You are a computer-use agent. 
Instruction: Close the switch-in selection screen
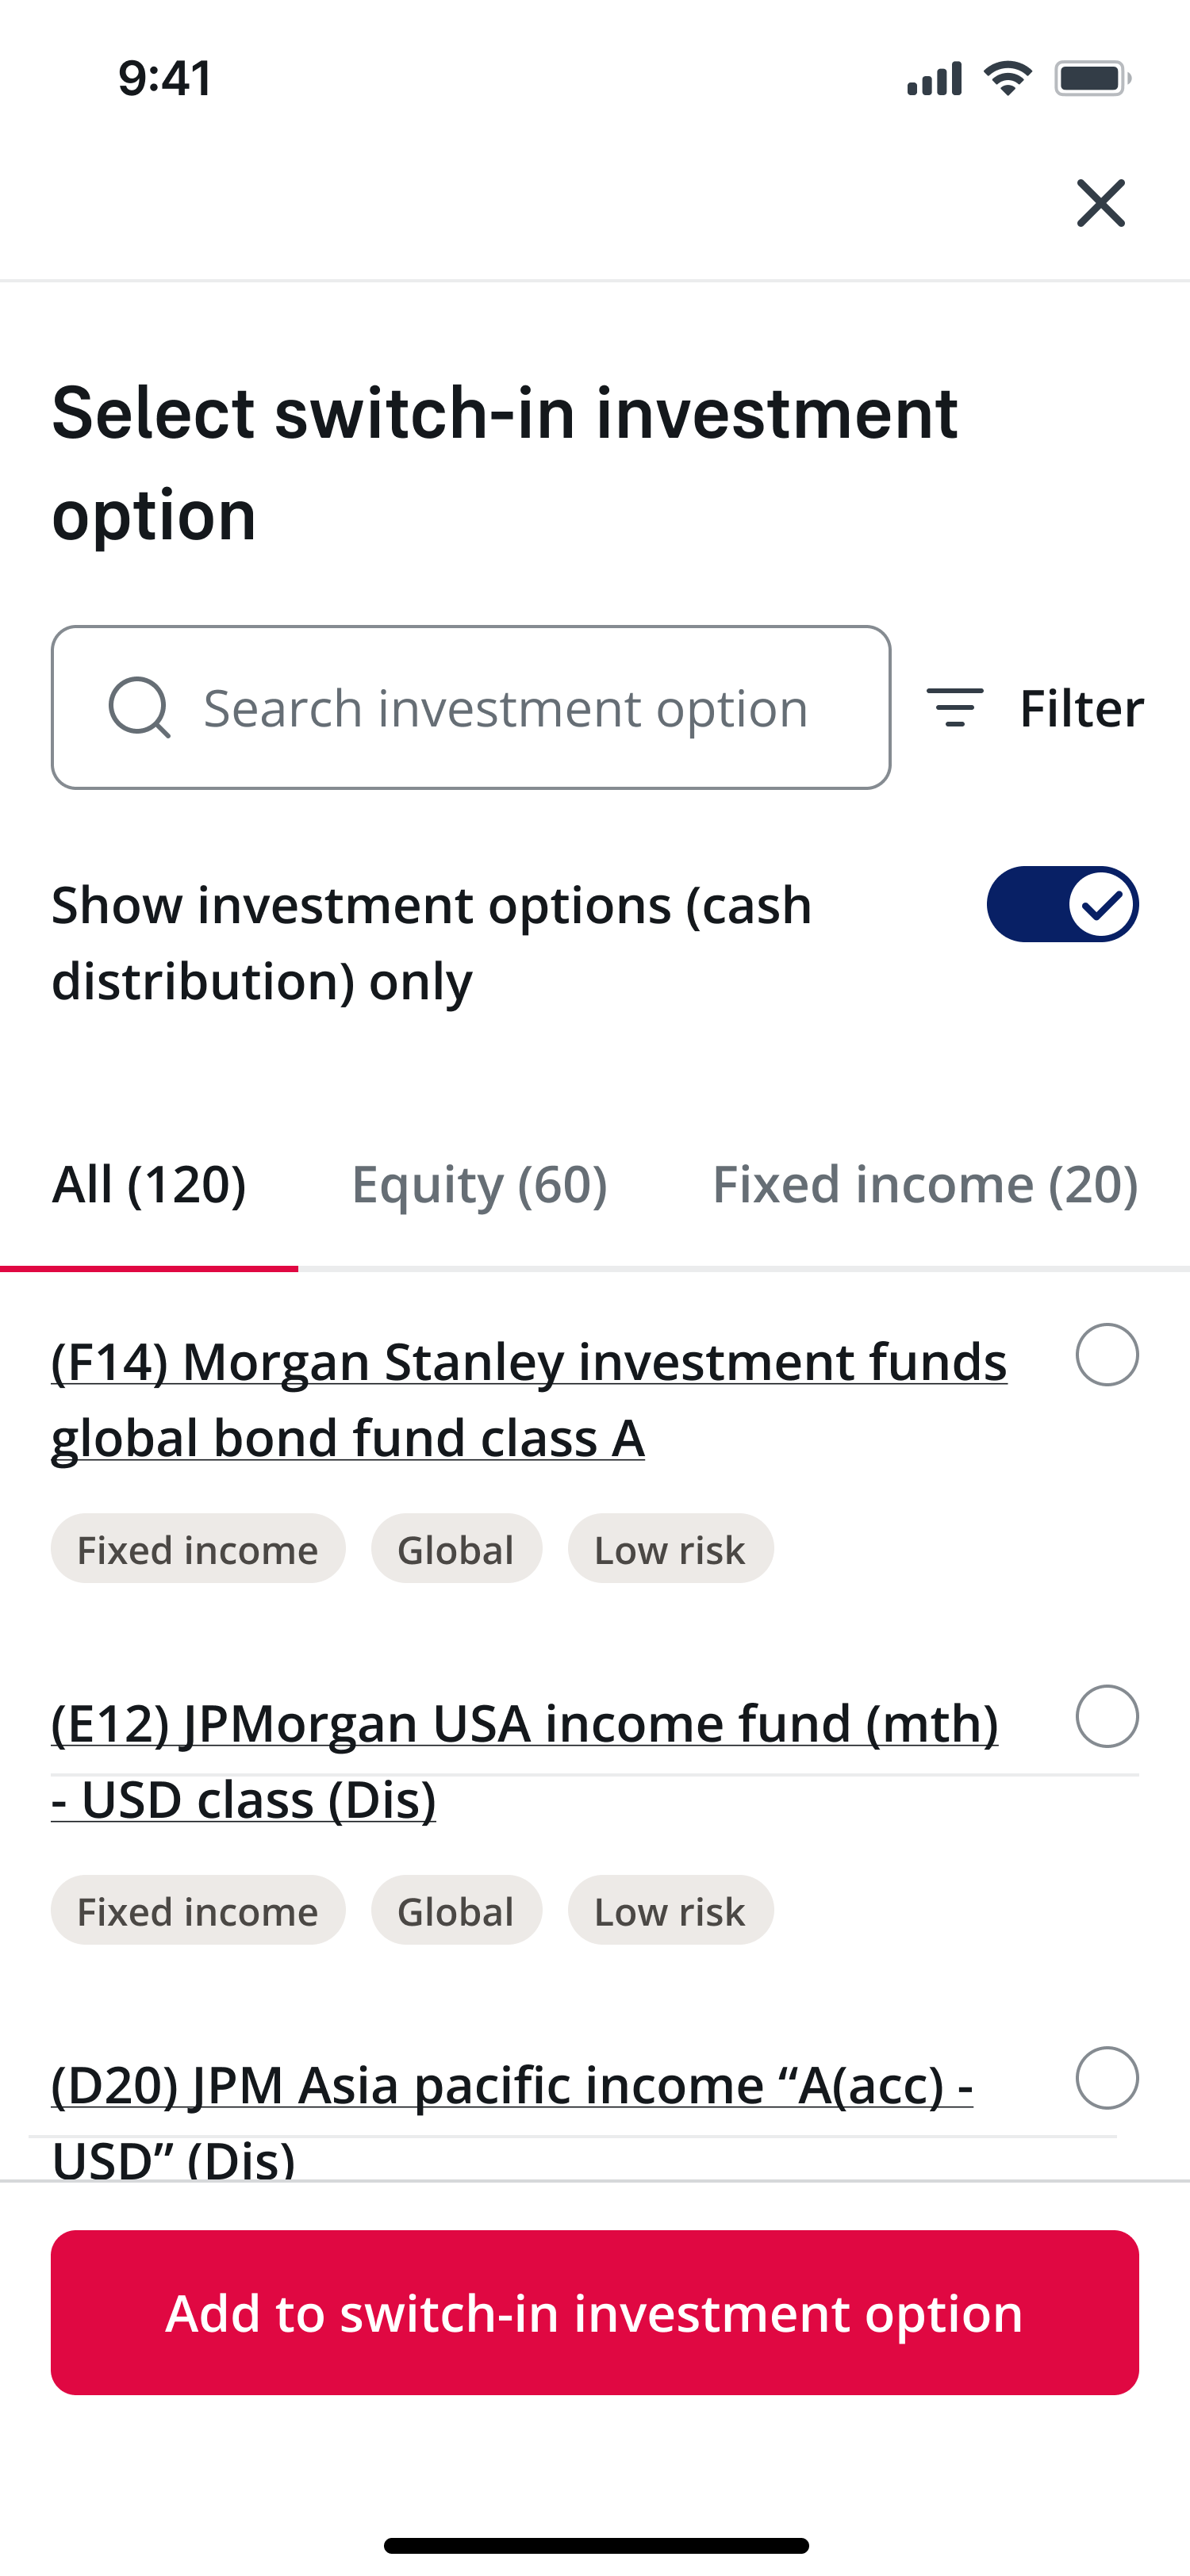[x=1100, y=204]
